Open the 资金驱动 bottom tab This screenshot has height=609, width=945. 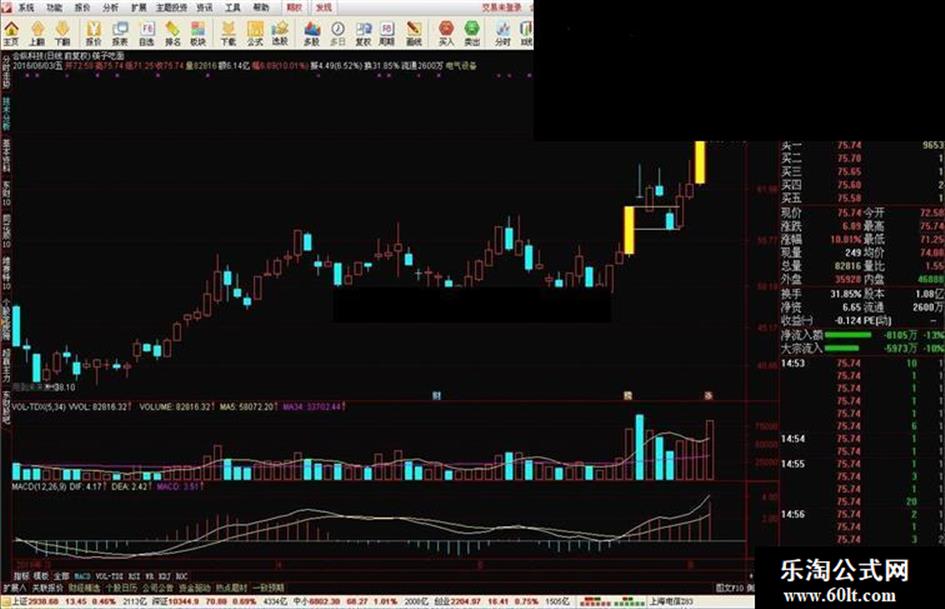click(195, 588)
